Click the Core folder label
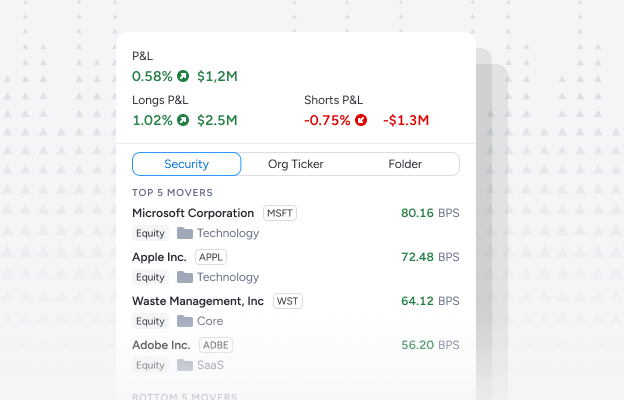 point(210,321)
